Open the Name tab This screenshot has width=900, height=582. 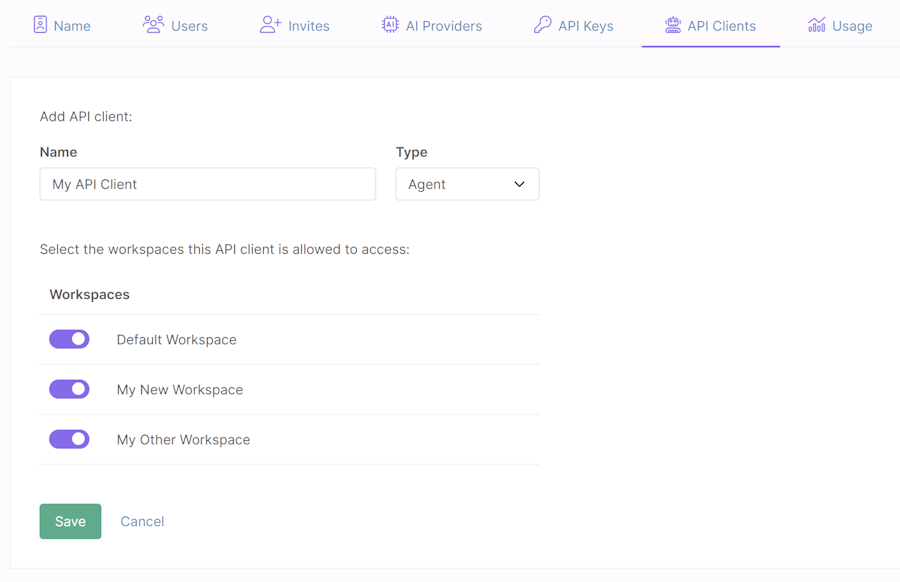(62, 26)
